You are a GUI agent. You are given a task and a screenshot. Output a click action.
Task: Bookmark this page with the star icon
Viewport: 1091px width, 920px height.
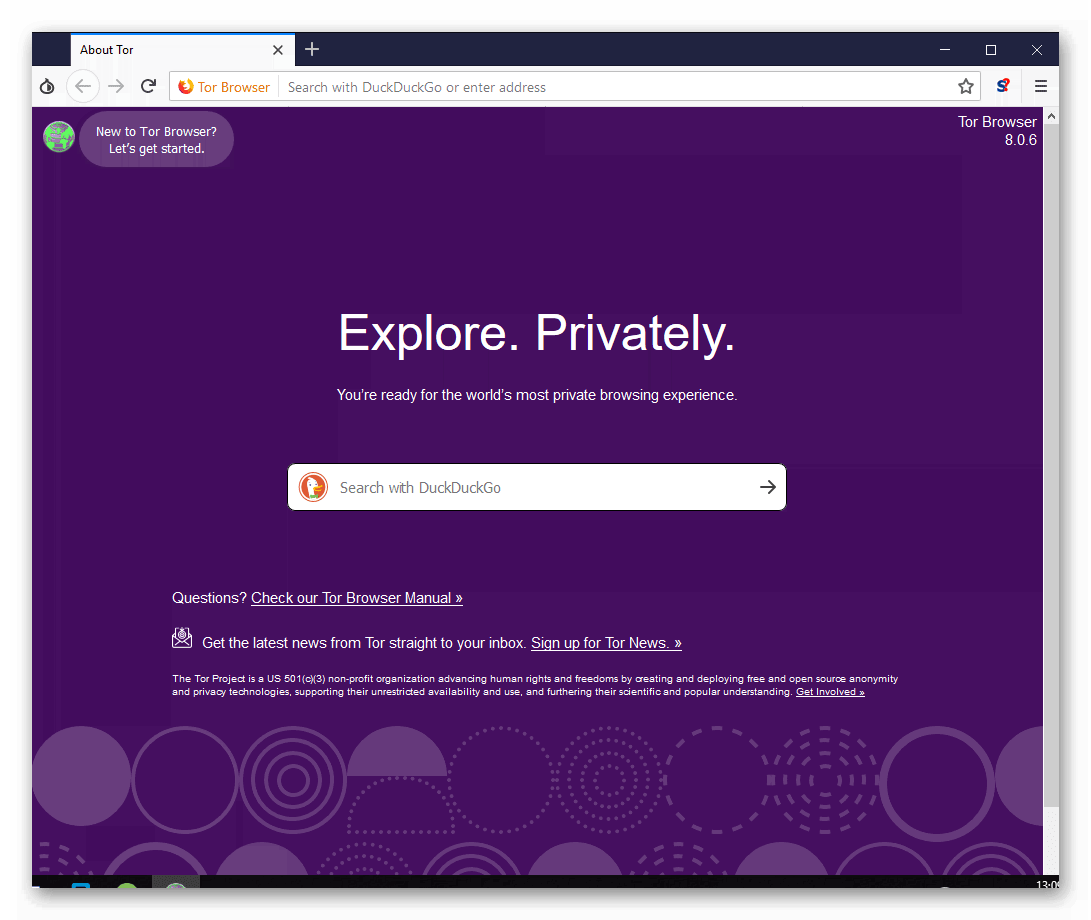(966, 86)
